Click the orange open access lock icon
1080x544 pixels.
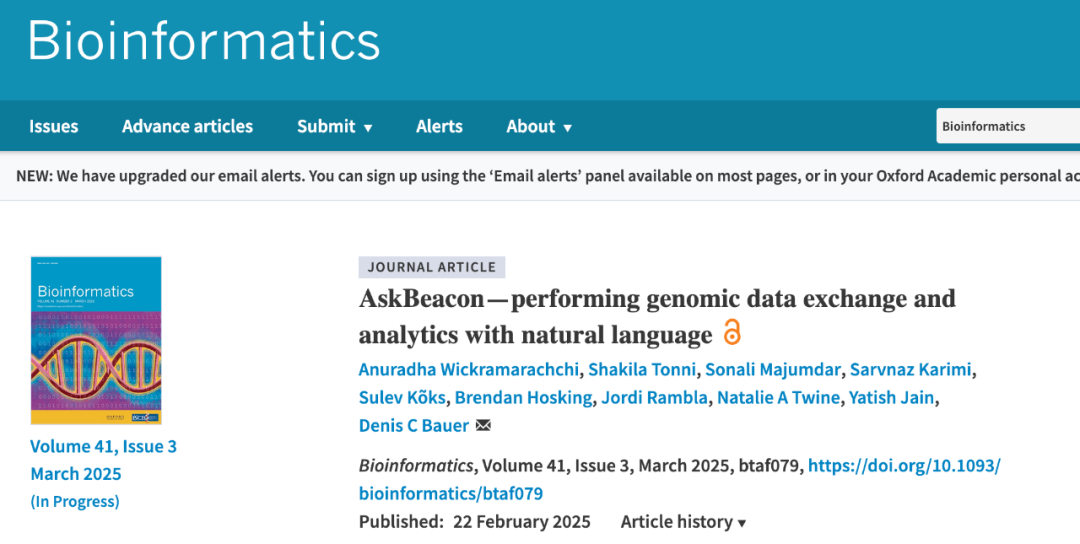731,333
